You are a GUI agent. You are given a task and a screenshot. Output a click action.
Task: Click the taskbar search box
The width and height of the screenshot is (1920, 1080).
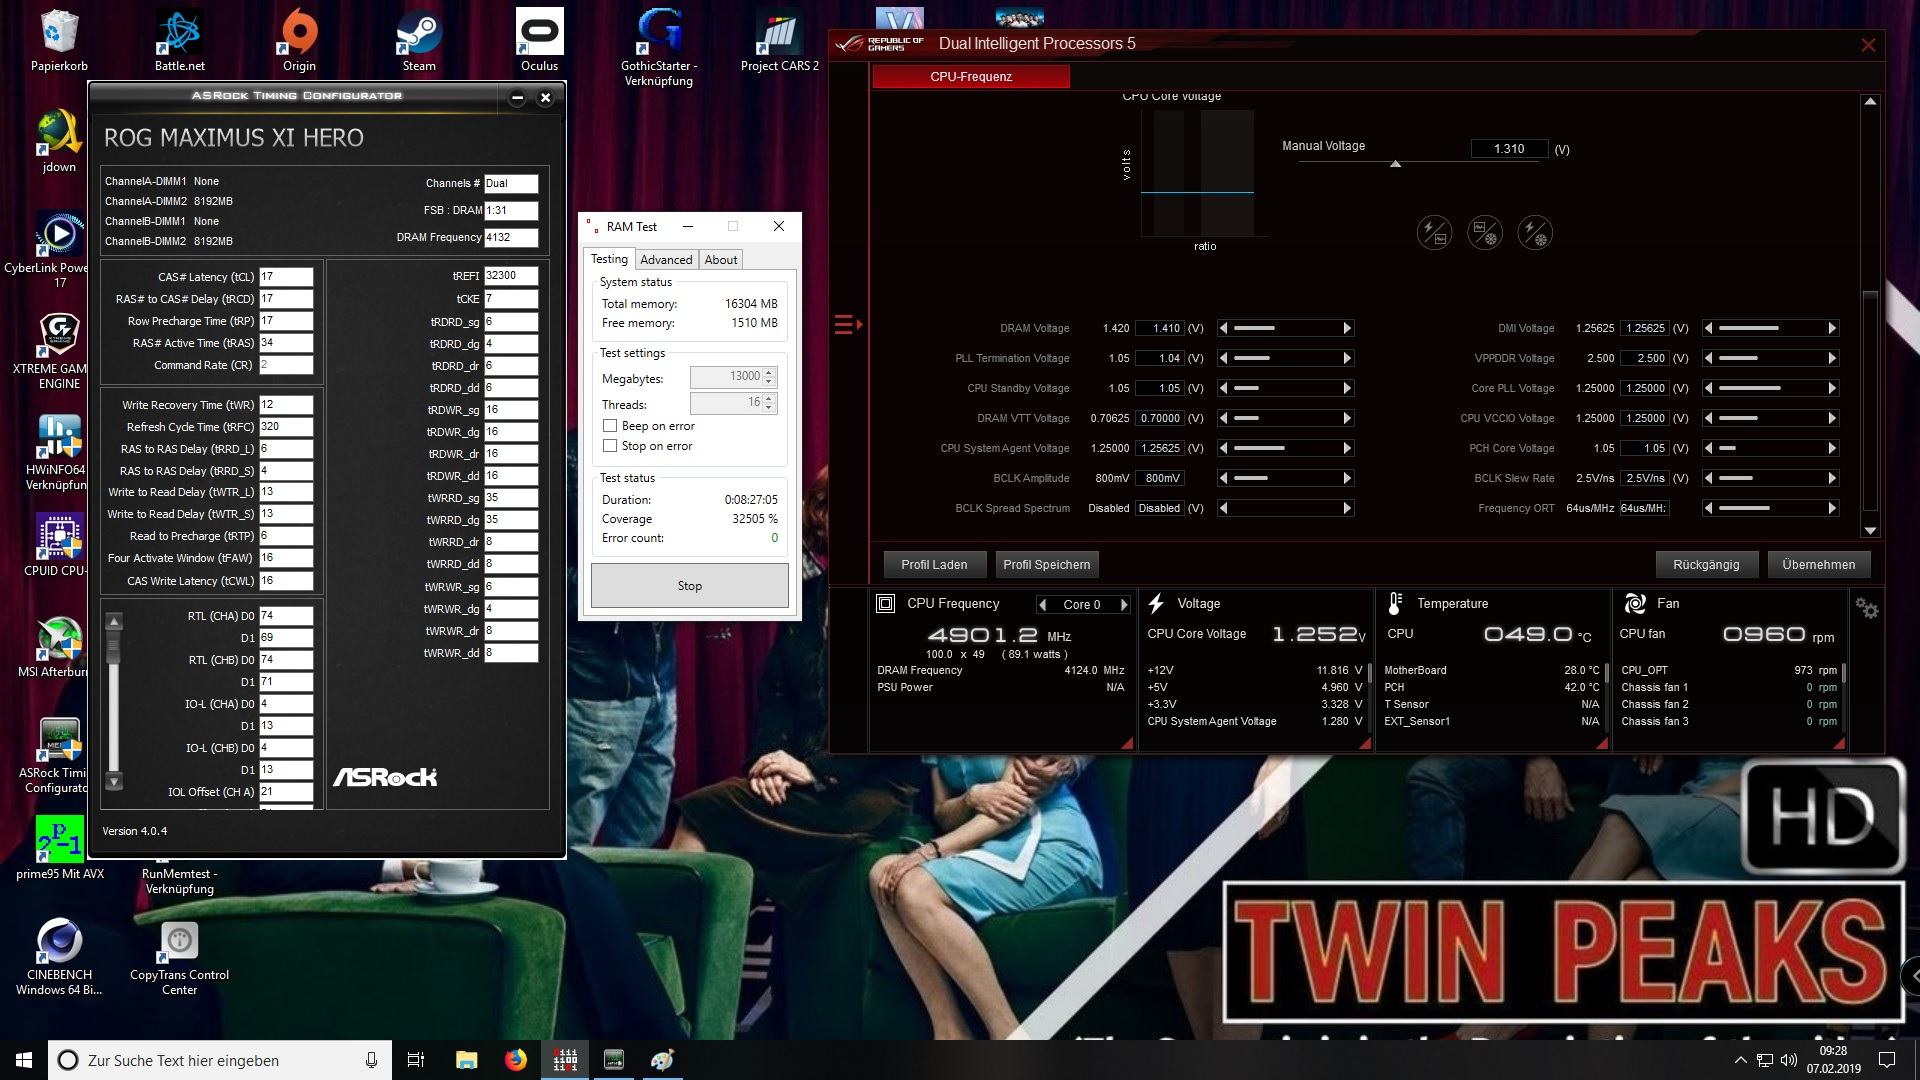(x=220, y=1060)
